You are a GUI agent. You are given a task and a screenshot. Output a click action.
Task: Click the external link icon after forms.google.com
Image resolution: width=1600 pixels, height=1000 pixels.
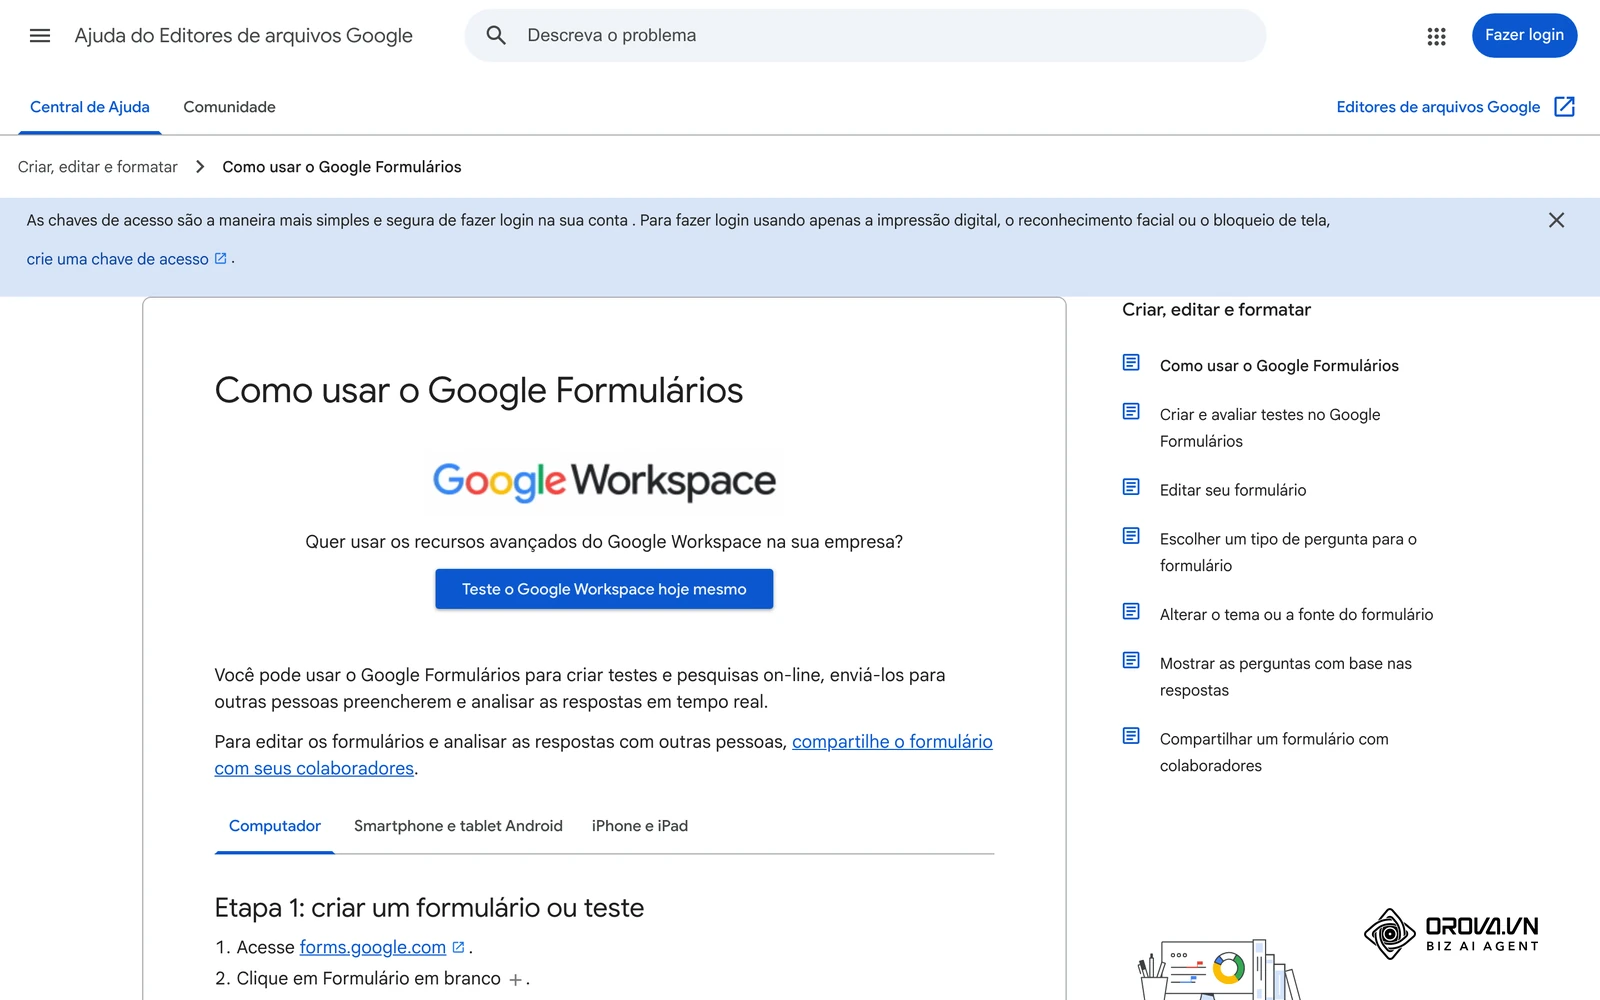(x=458, y=947)
